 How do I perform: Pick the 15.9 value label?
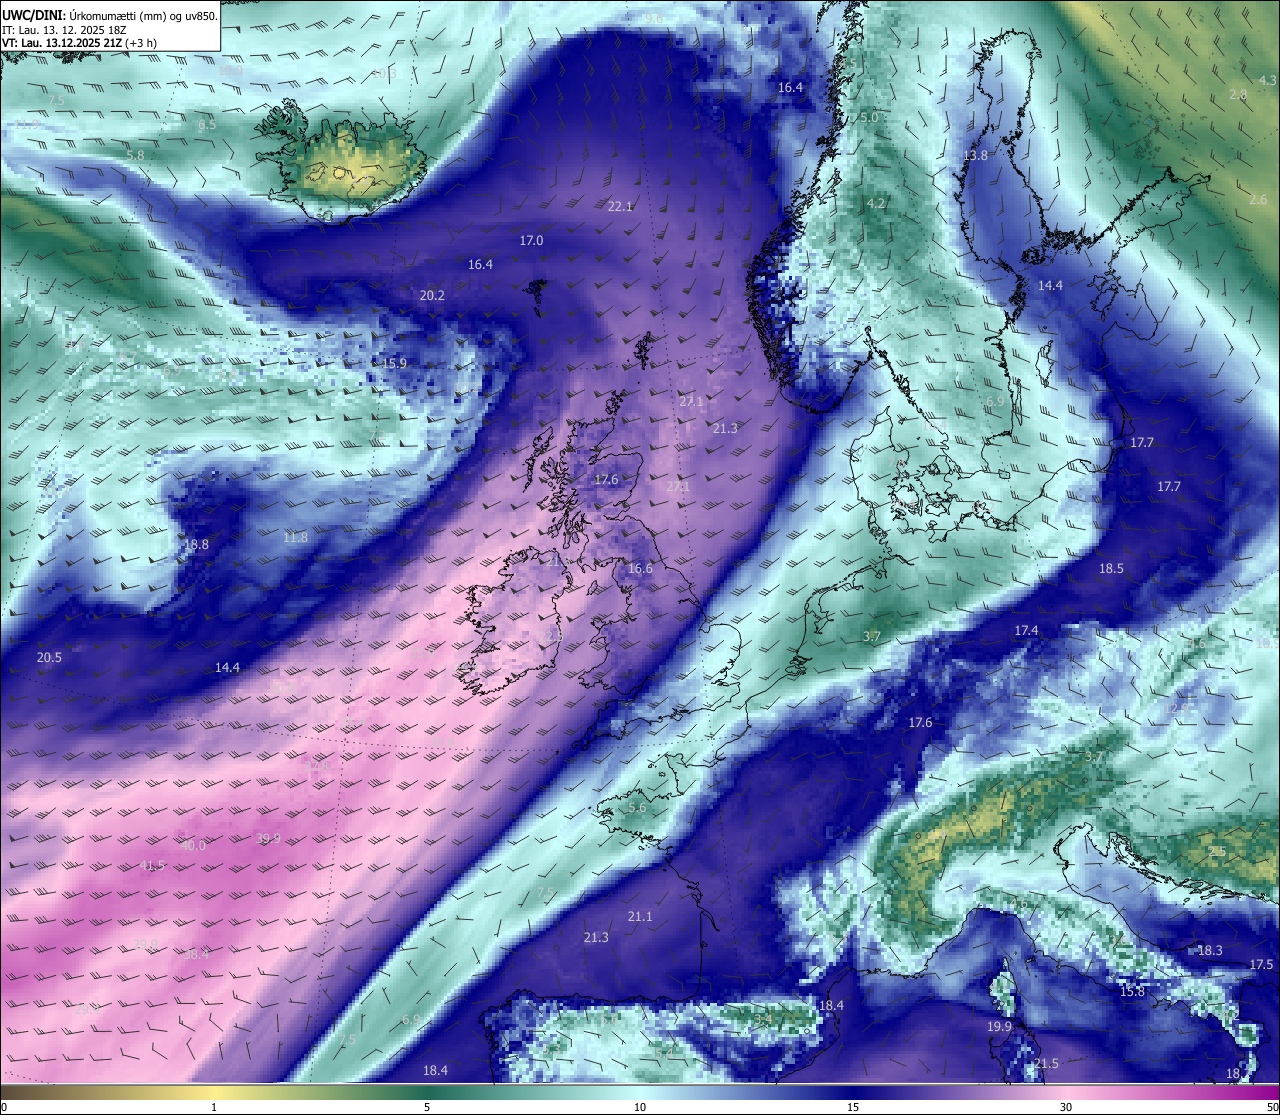click(395, 363)
